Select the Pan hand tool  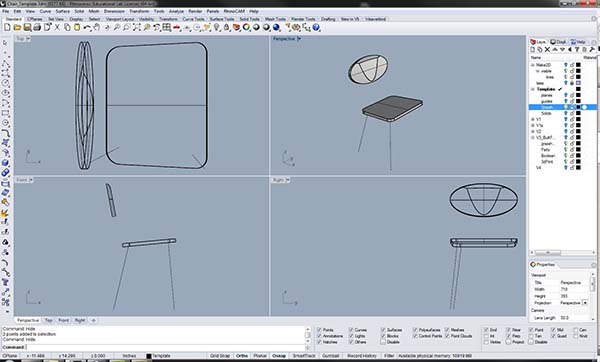click(x=97, y=28)
